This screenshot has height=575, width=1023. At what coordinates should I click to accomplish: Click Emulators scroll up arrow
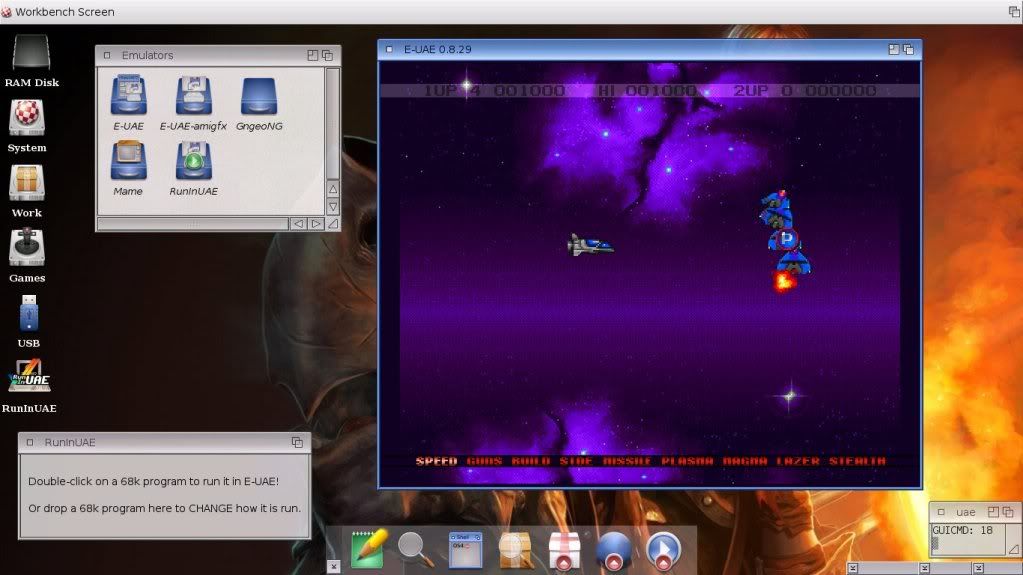pyautogui.click(x=333, y=189)
